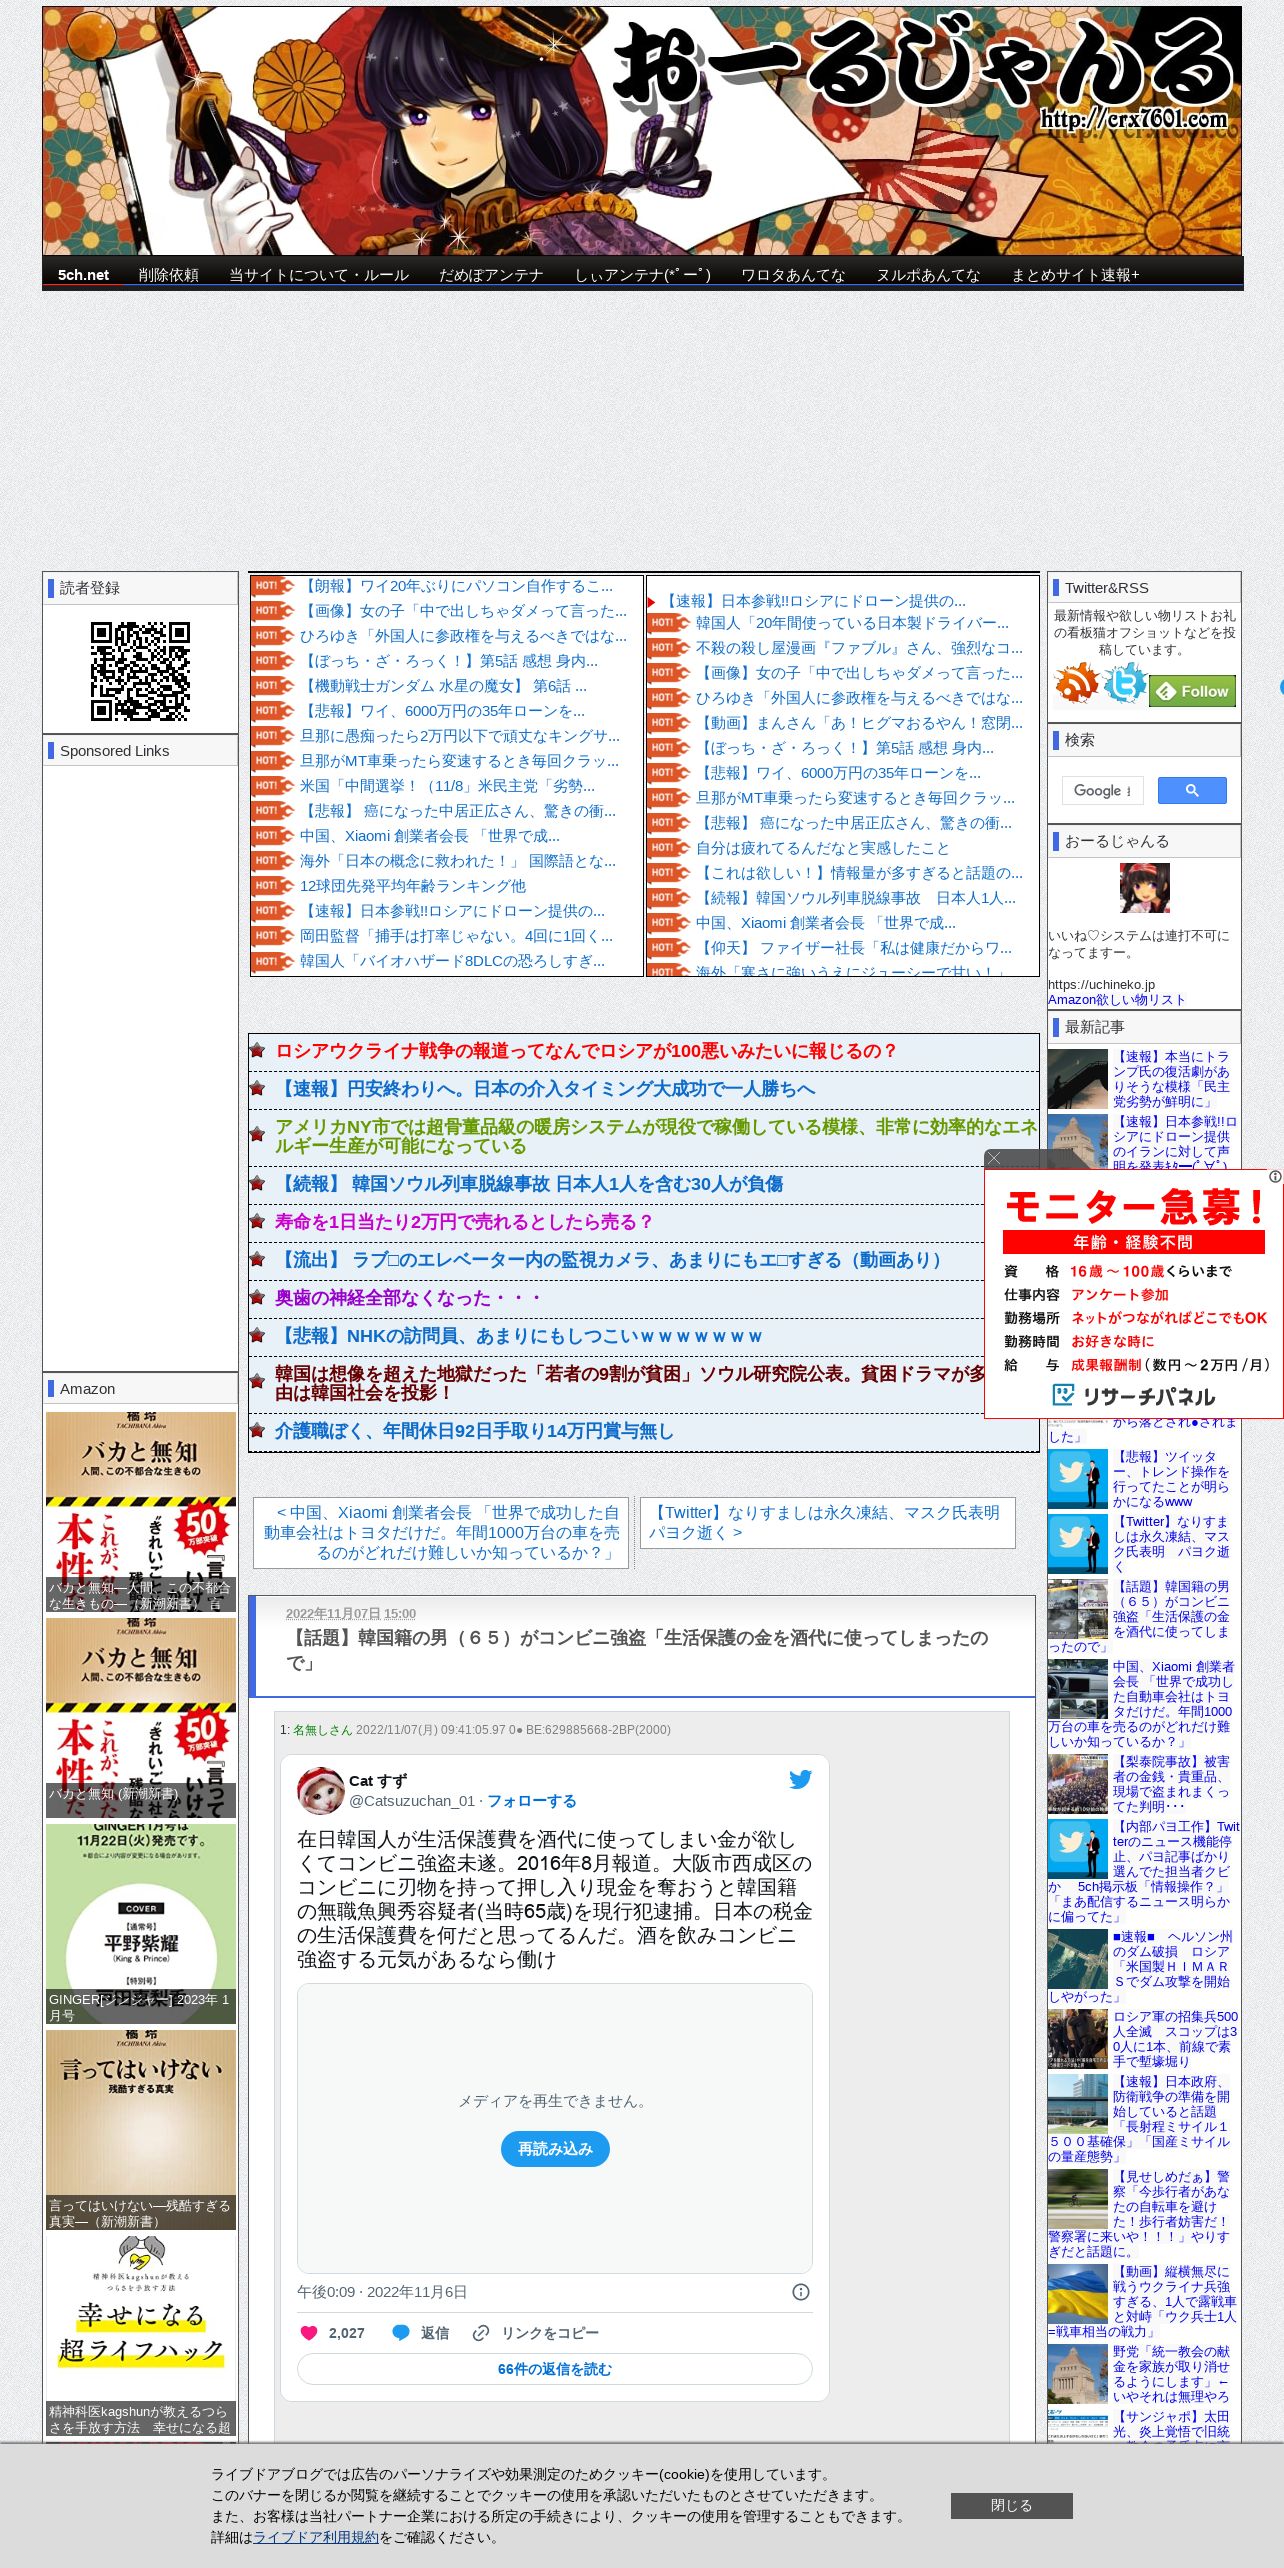Focus the Google custom search field
This screenshot has height=2568, width=1284.
pos(1102,790)
